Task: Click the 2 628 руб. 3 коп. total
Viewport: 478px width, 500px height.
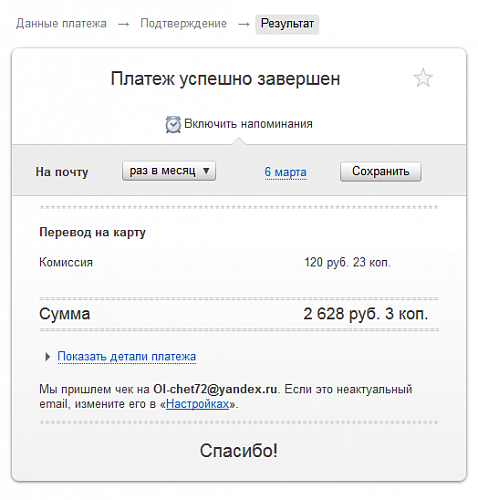Action: coord(365,314)
